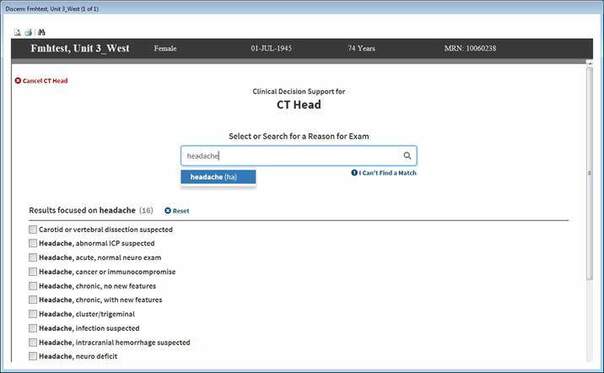Click the 01-JUL-1945 birth date

[x=271, y=48]
